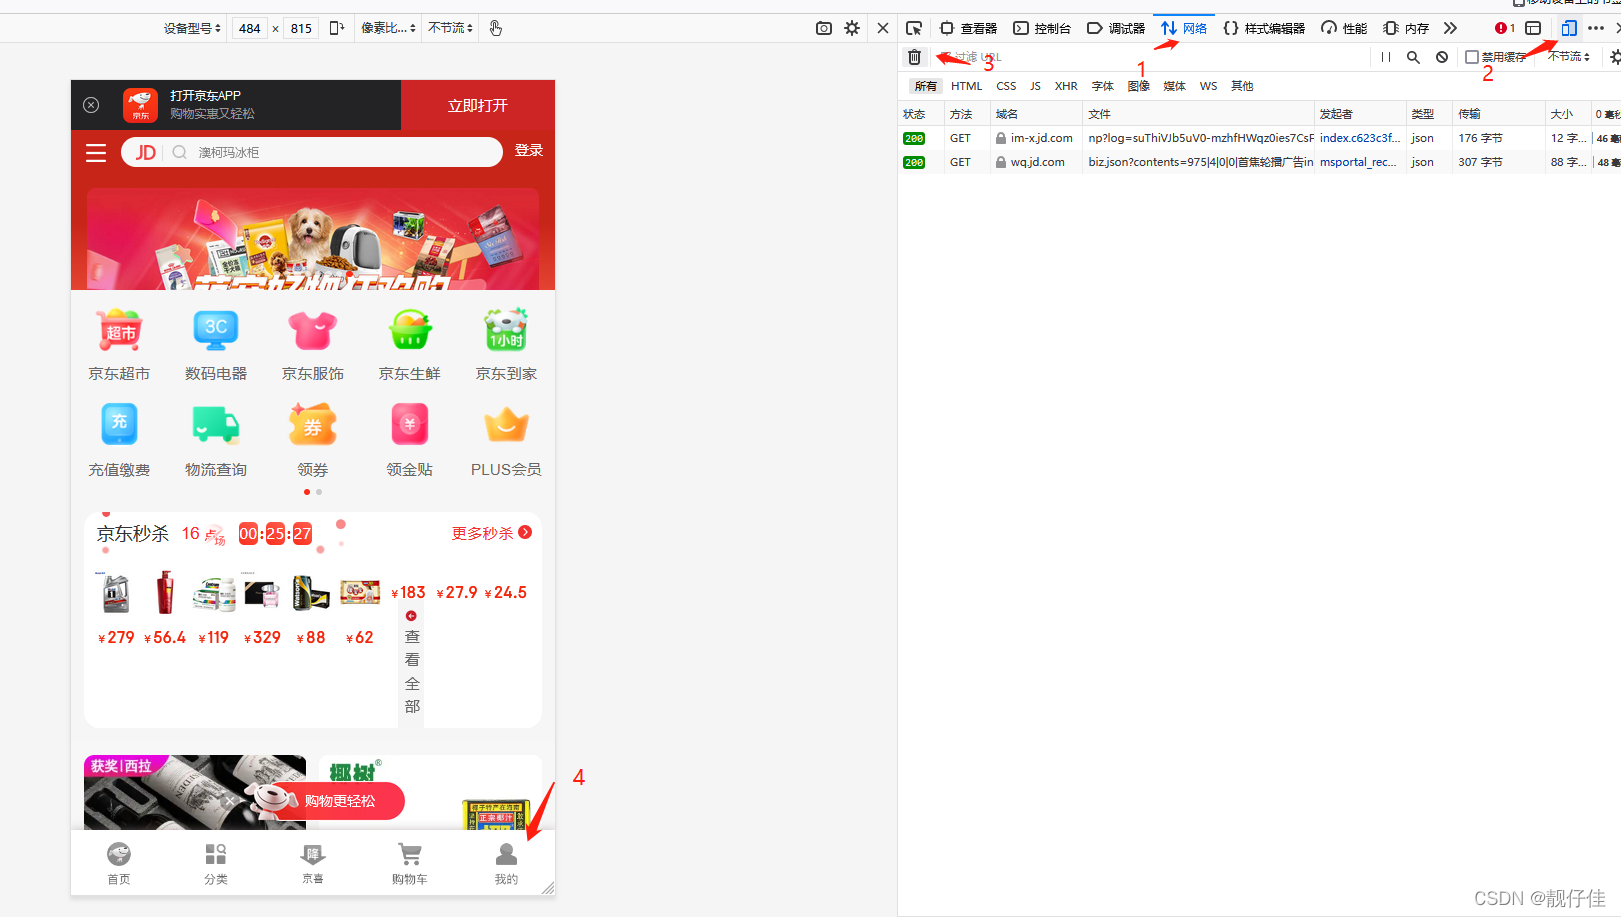Close responsive design mode

pyautogui.click(x=883, y=28)
